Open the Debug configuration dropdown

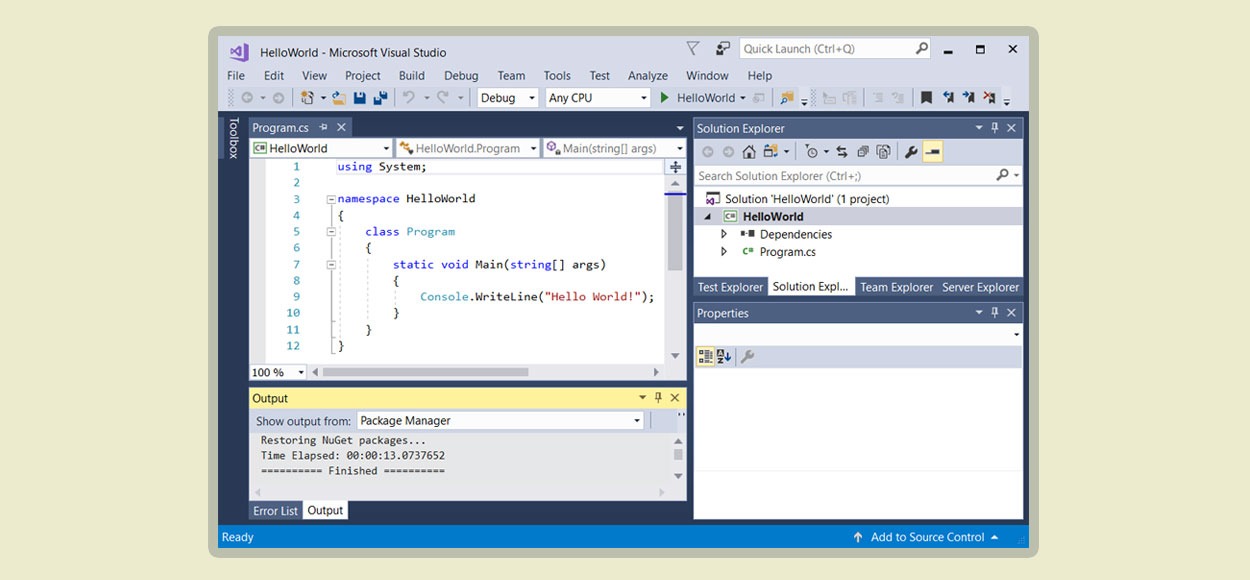[x=509, y=98]
